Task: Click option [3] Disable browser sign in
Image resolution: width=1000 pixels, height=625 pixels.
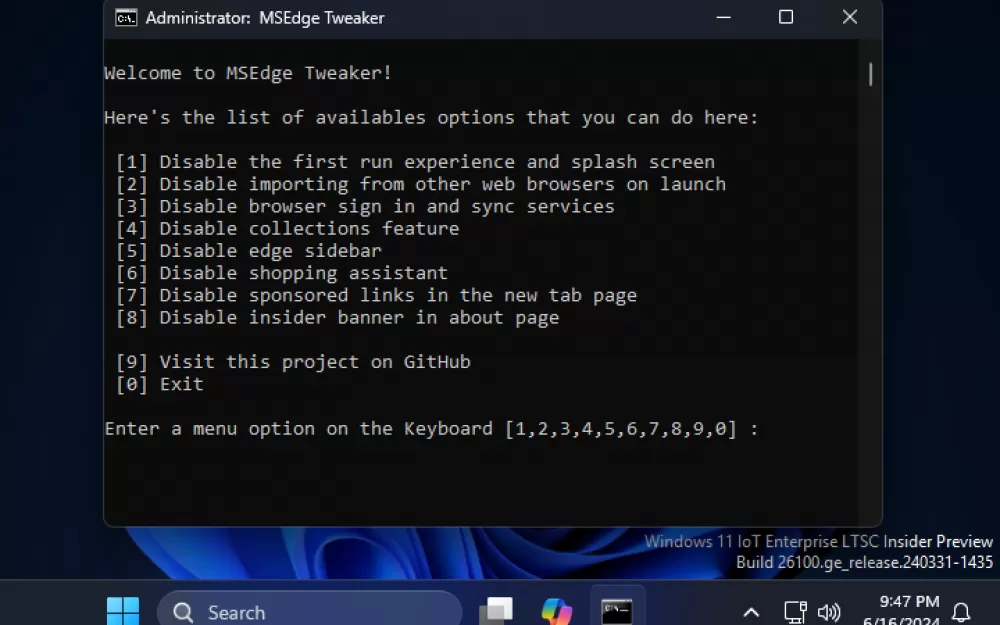Action: point(365,207)
